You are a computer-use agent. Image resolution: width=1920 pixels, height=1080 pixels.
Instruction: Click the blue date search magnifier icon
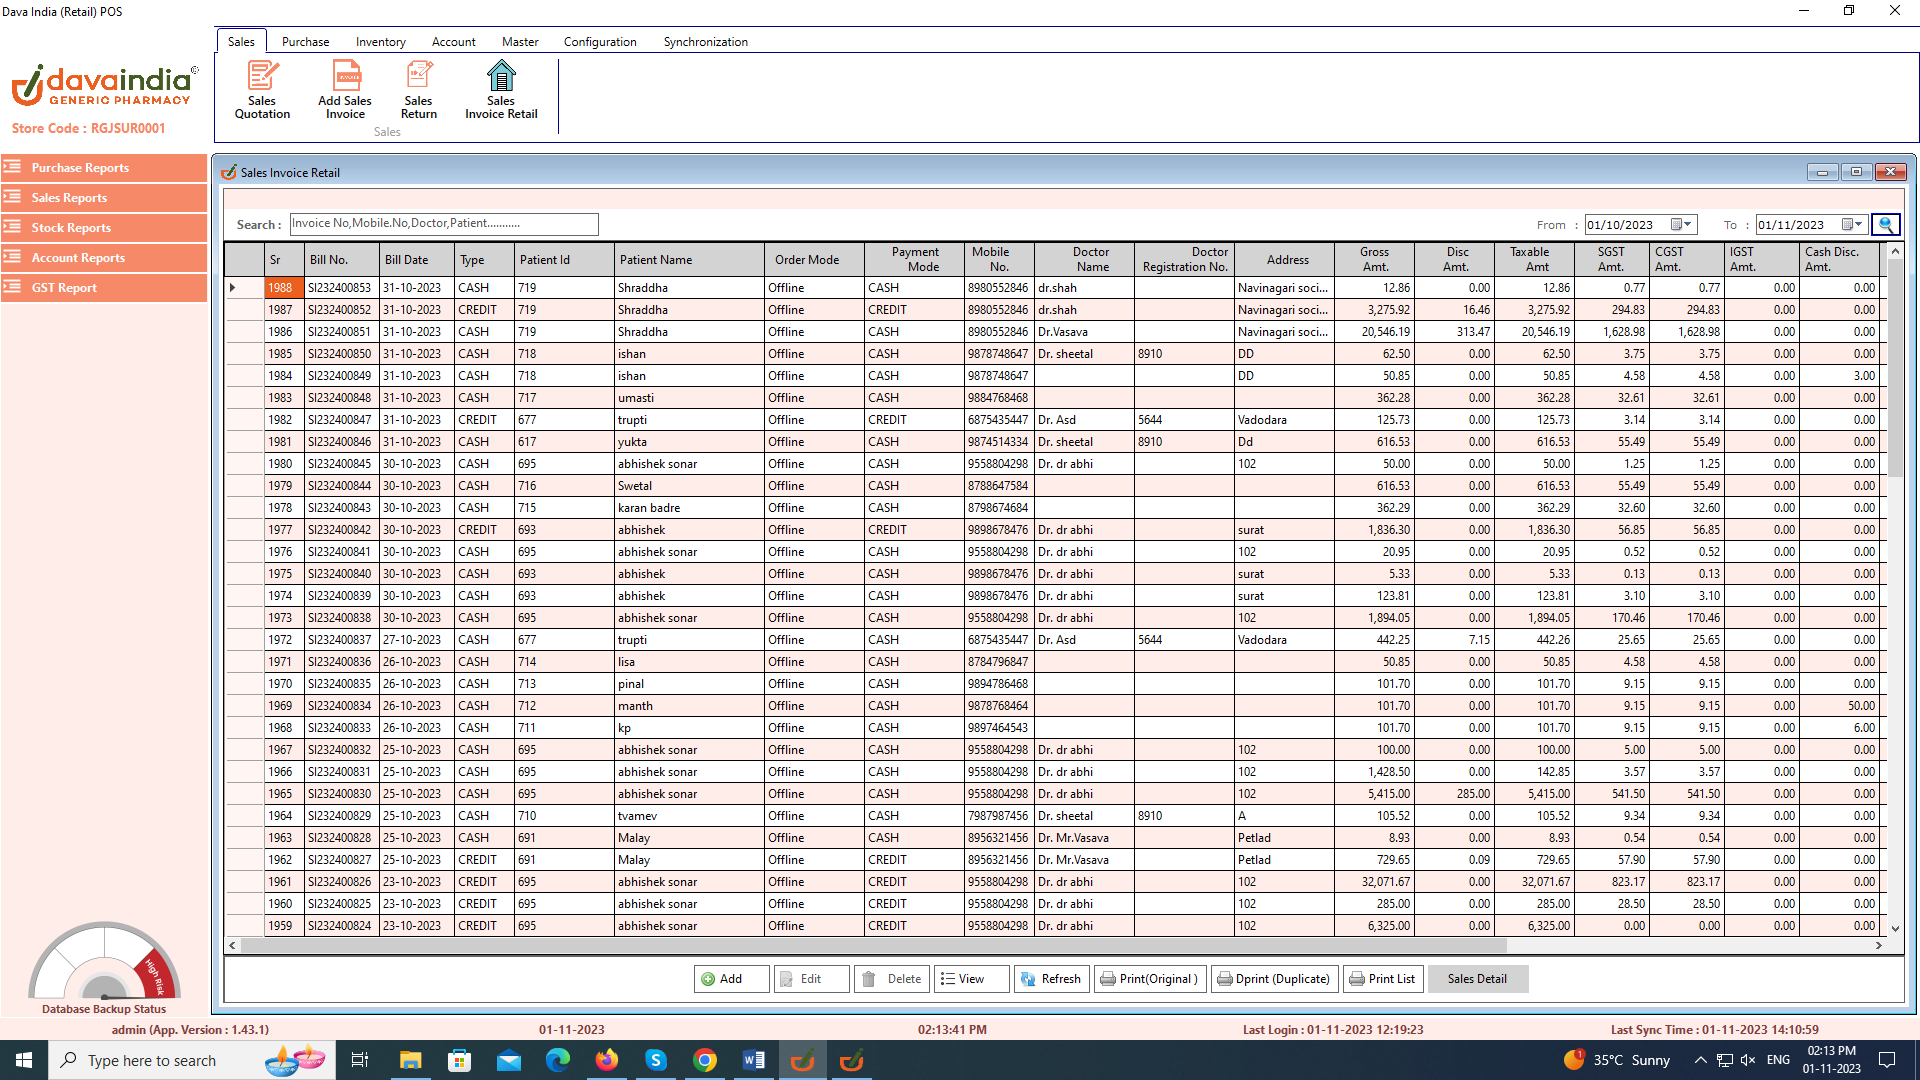(x=1885, y=225)
